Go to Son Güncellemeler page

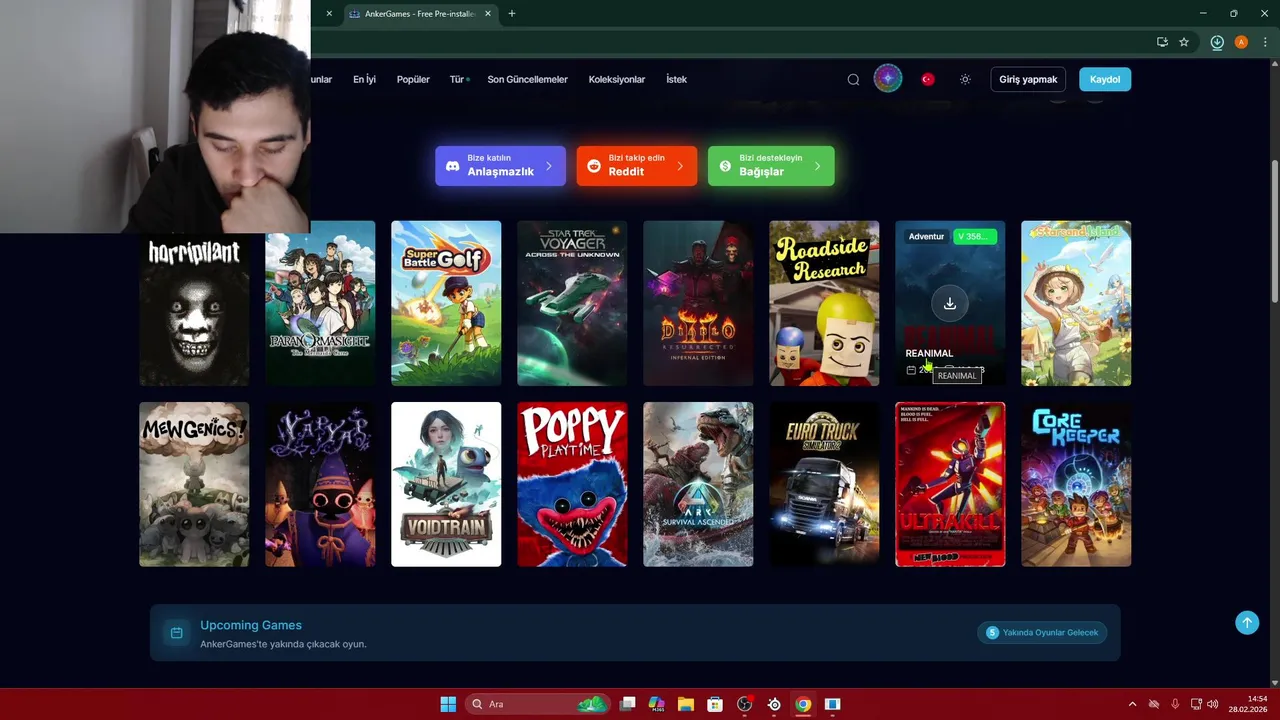click(x=527, y=79)
